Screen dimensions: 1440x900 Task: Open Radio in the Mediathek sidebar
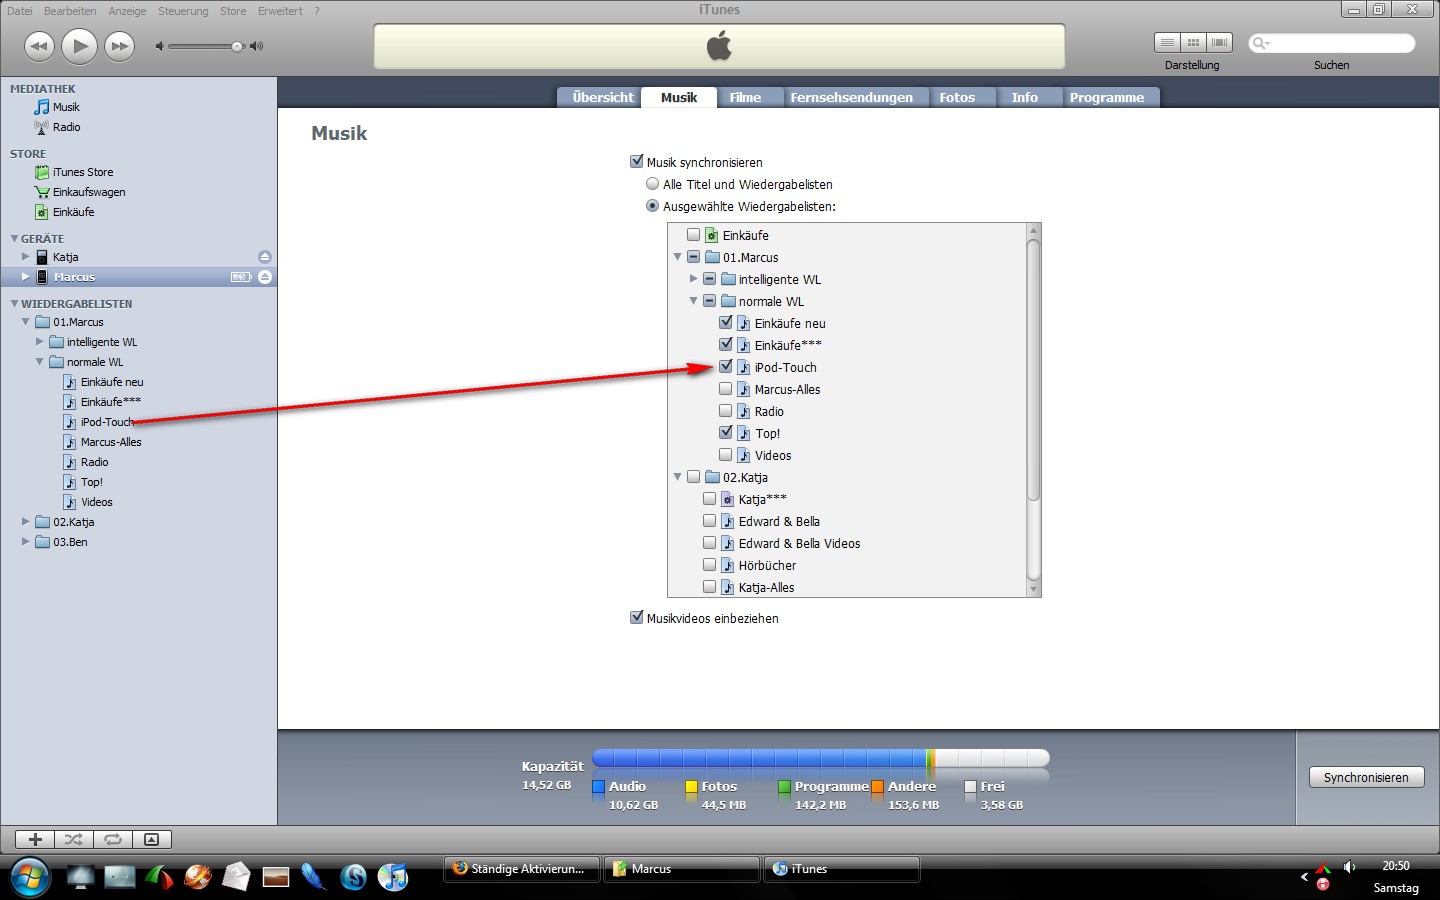(66, 127)
